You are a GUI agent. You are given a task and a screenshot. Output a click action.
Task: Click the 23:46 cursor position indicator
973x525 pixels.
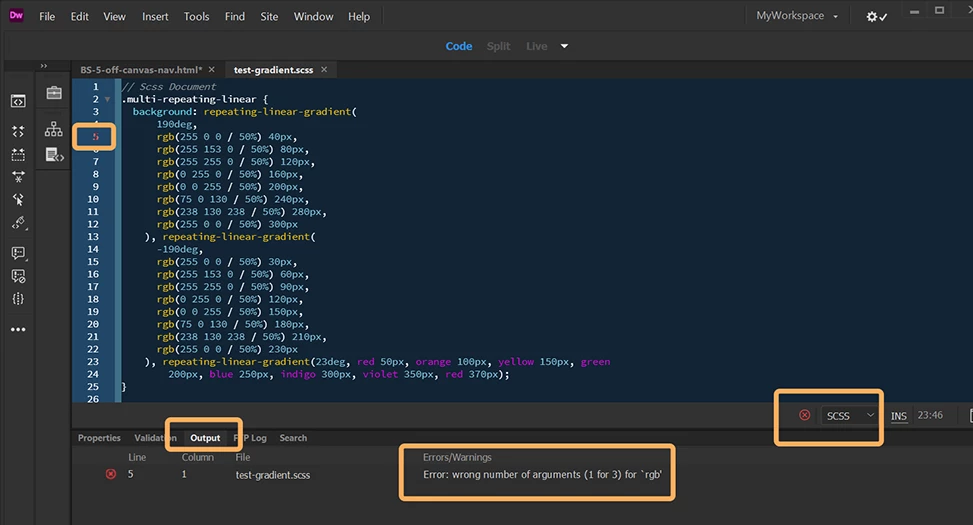pyautogui.click(x=930, y=415)
